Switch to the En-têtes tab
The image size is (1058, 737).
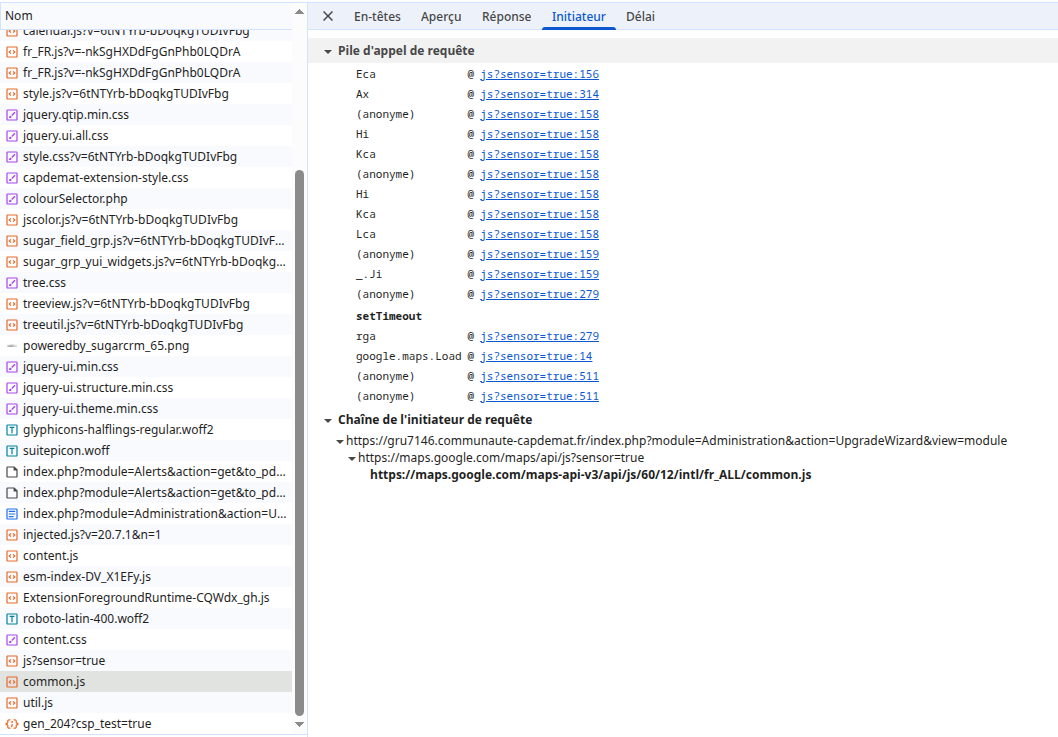pos(377,16)
